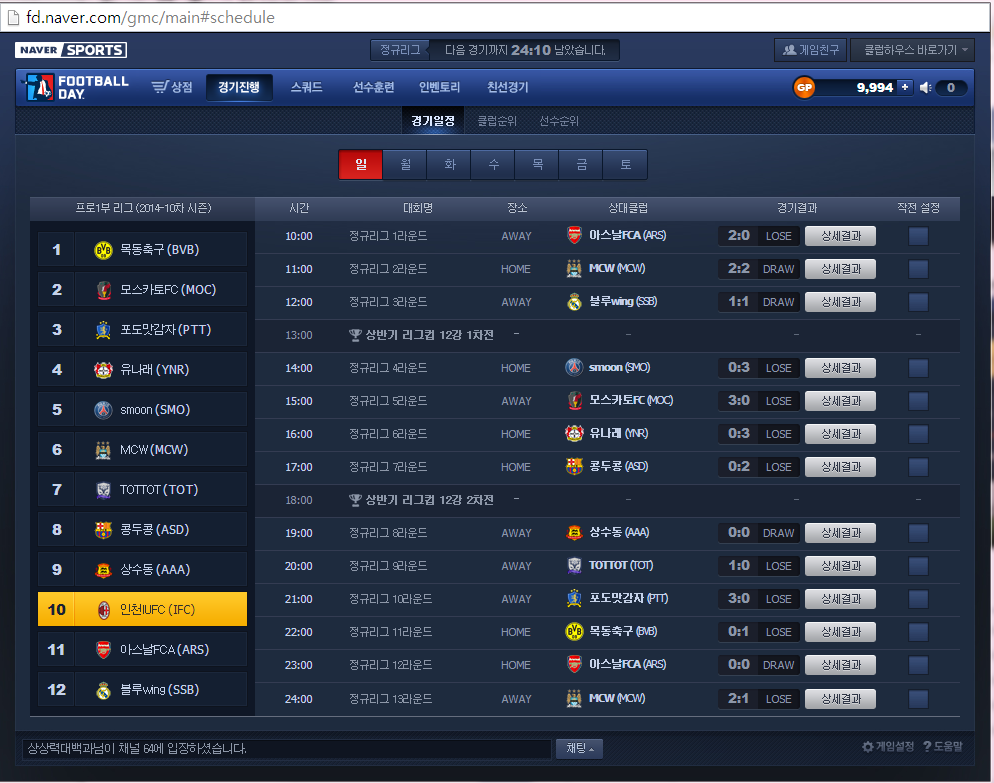The image size is (994, 783).
Task: Click MCW crest in ranking list
Action: coord(103,450)
